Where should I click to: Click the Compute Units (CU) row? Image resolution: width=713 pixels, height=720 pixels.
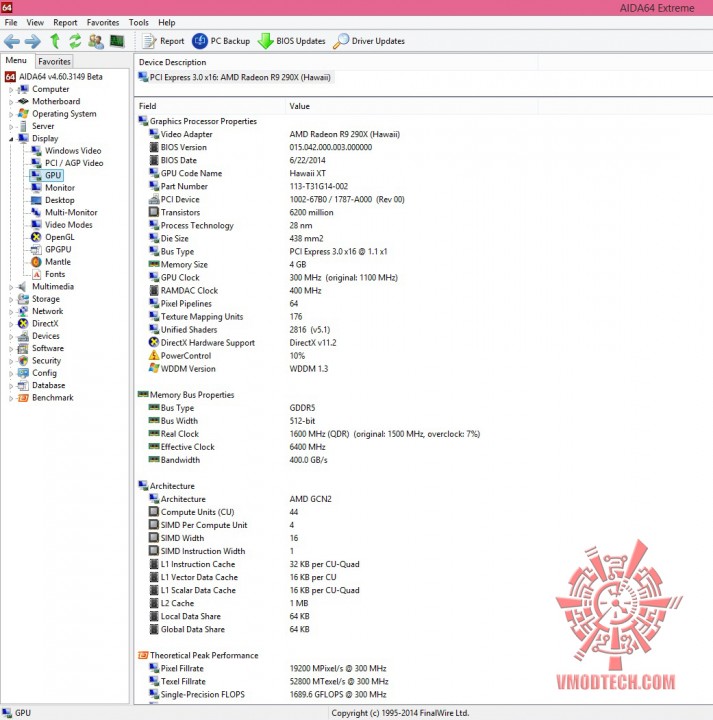coord(223,512)
